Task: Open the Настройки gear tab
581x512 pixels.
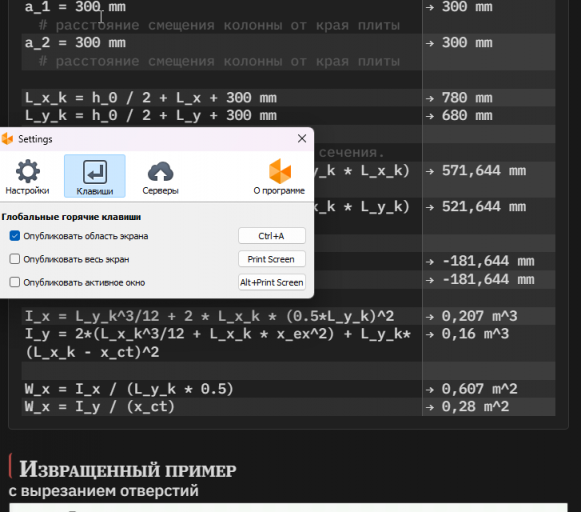Action: tap(27, 177)
